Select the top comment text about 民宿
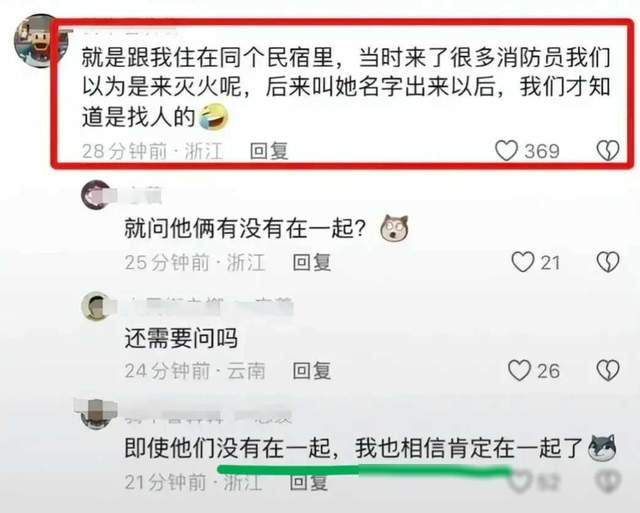 pos(346,87)
